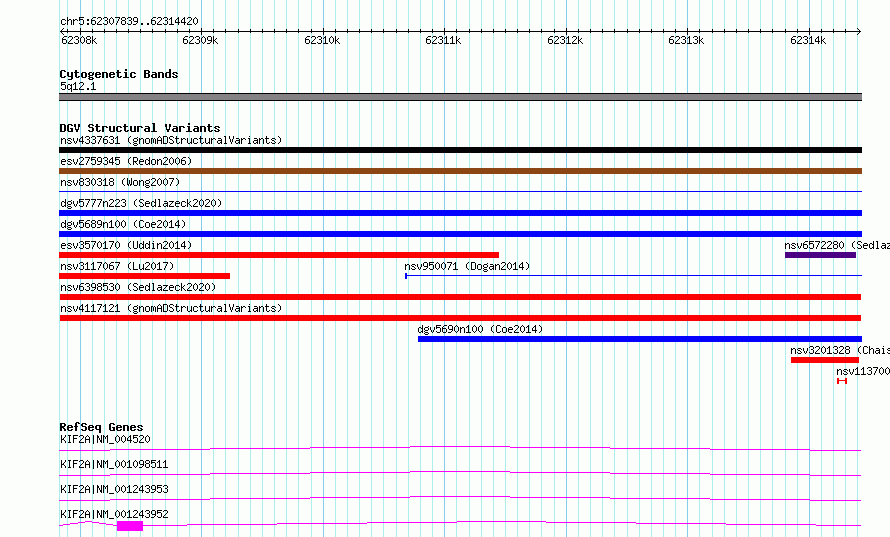Click the 62309k ruler tick label

(200, 40)
